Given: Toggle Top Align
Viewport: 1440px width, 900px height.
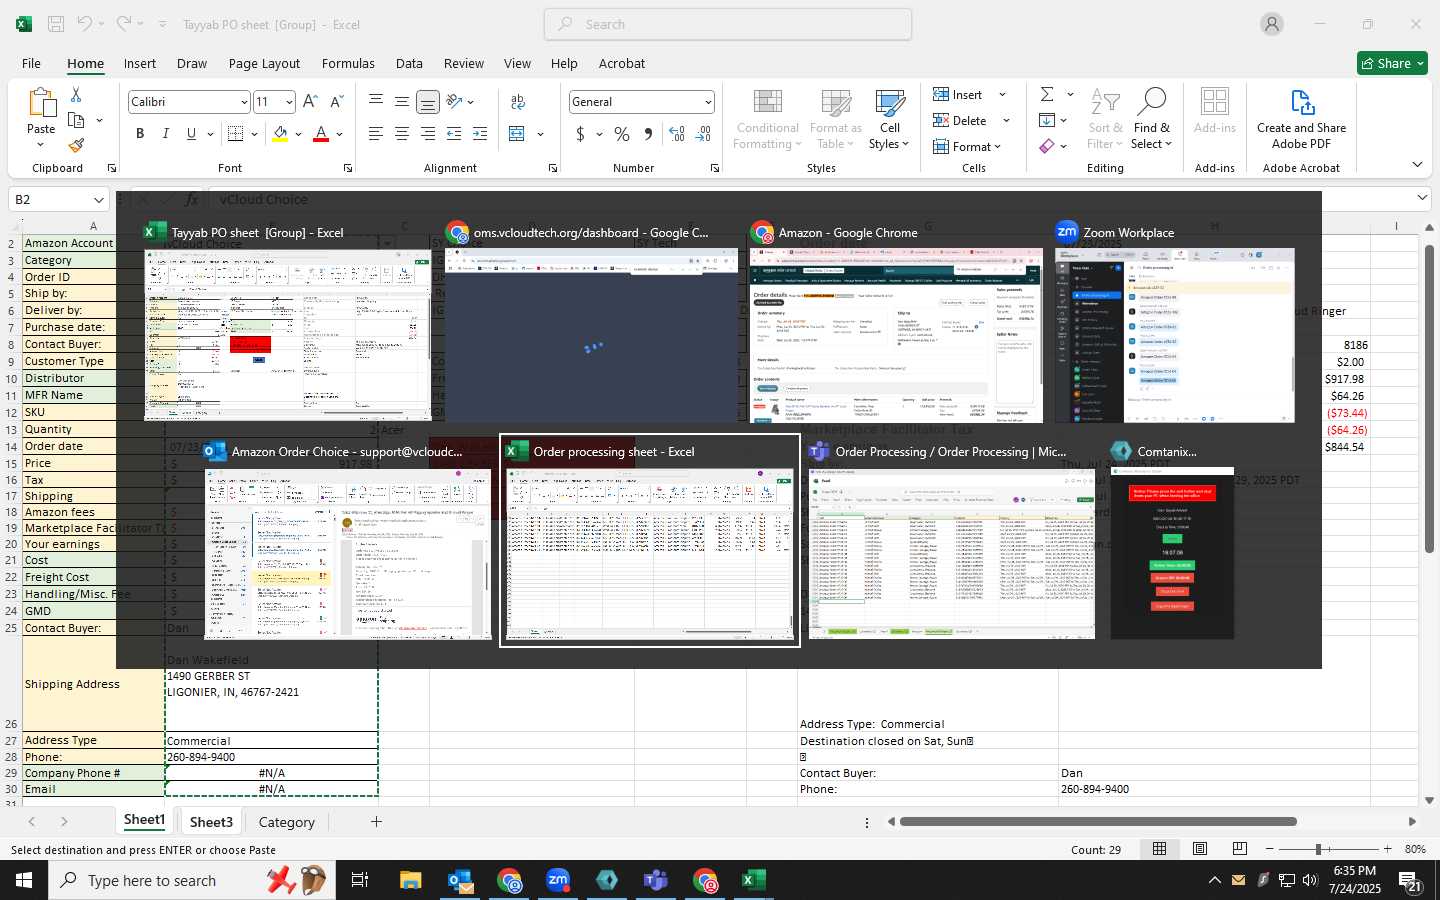Looking at the screenshot, I should tap(376, 101).
